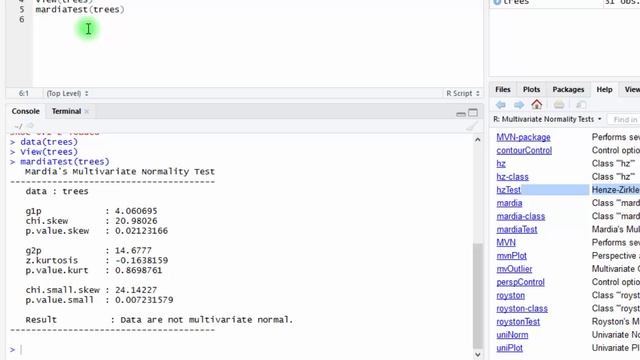Image resolution: width=640 pixels, height=360 pixels.
Task: Go back in Help history
Action: coord(501,105)
